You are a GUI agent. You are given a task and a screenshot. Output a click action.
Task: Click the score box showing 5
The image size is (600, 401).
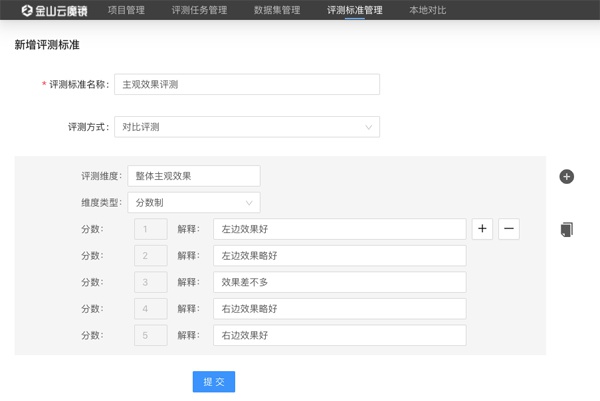coord(150,335)
